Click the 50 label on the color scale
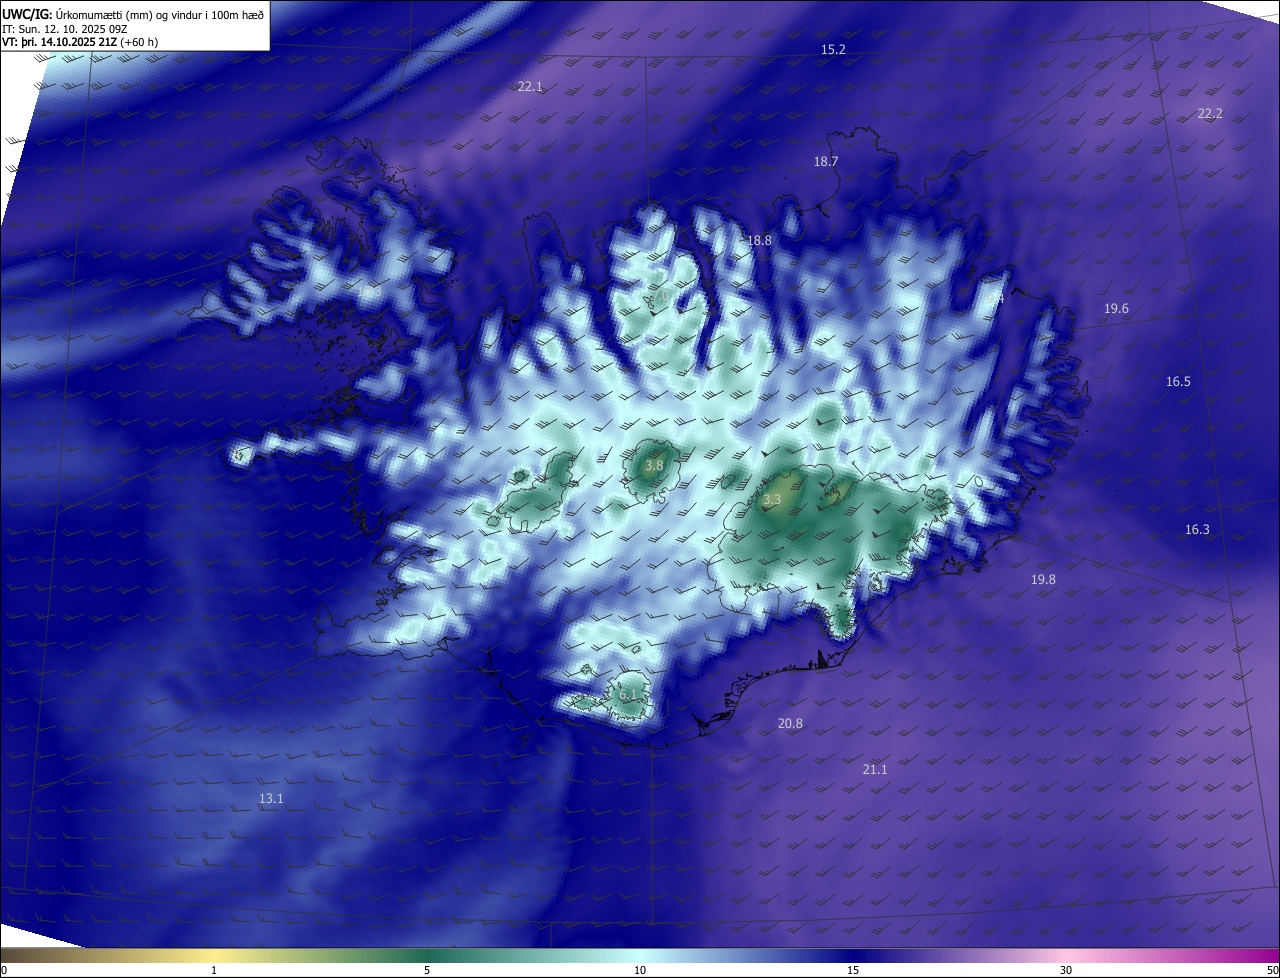The width and height of the screenshot is (1280, 978). [1272, 970]
